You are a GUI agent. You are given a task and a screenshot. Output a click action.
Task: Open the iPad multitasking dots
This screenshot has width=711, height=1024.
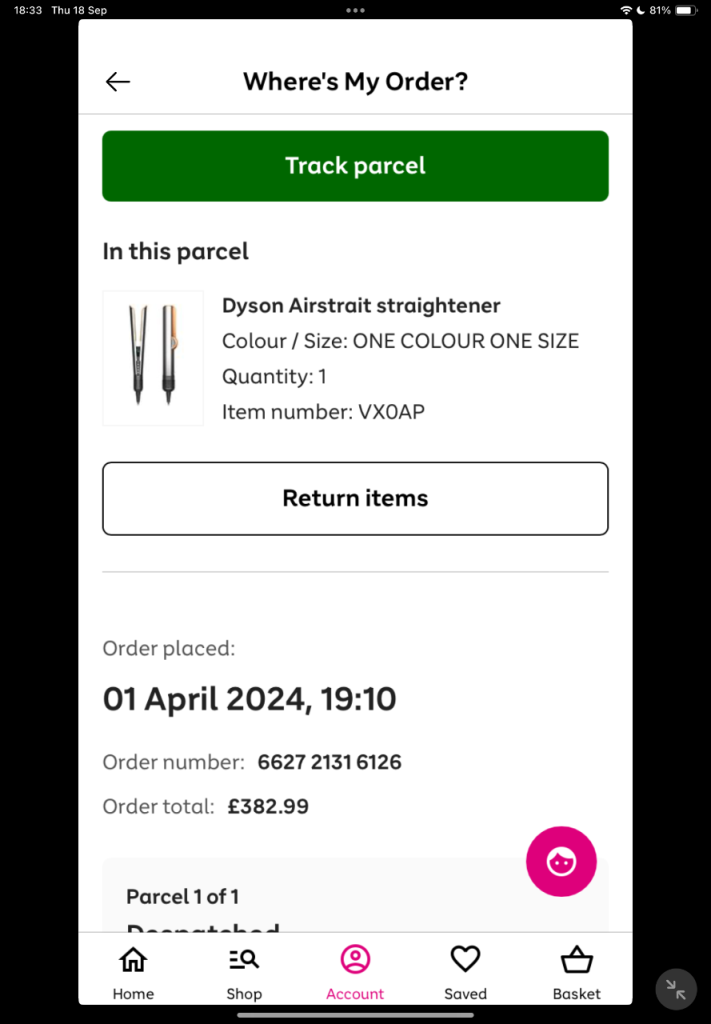coord(355,10)
